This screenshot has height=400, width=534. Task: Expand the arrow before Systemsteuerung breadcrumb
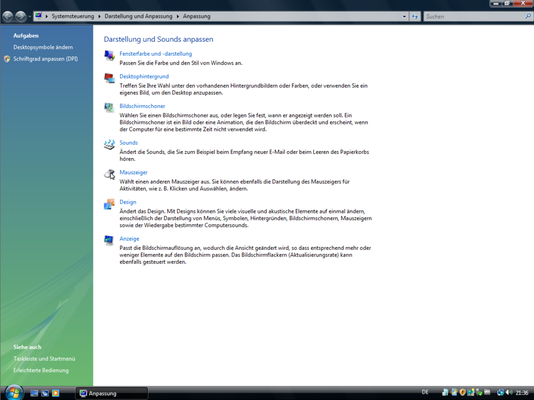pos(47,16)
